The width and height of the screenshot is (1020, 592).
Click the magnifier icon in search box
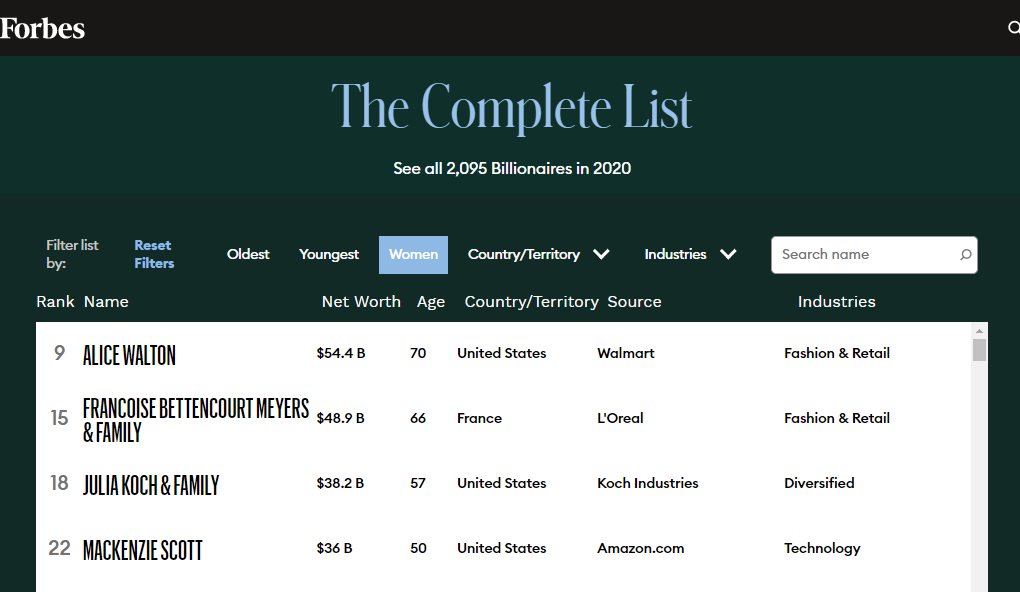click(965, 255)
